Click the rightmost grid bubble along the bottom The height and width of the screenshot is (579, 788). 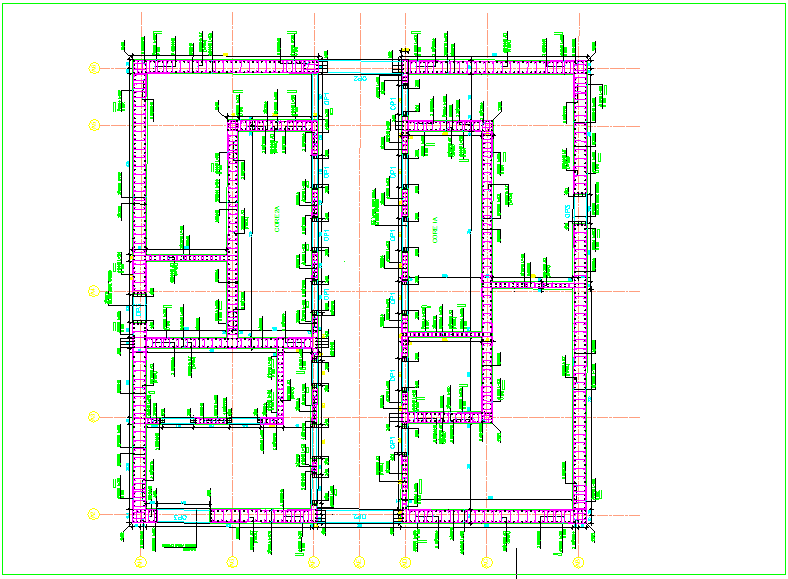577,562
